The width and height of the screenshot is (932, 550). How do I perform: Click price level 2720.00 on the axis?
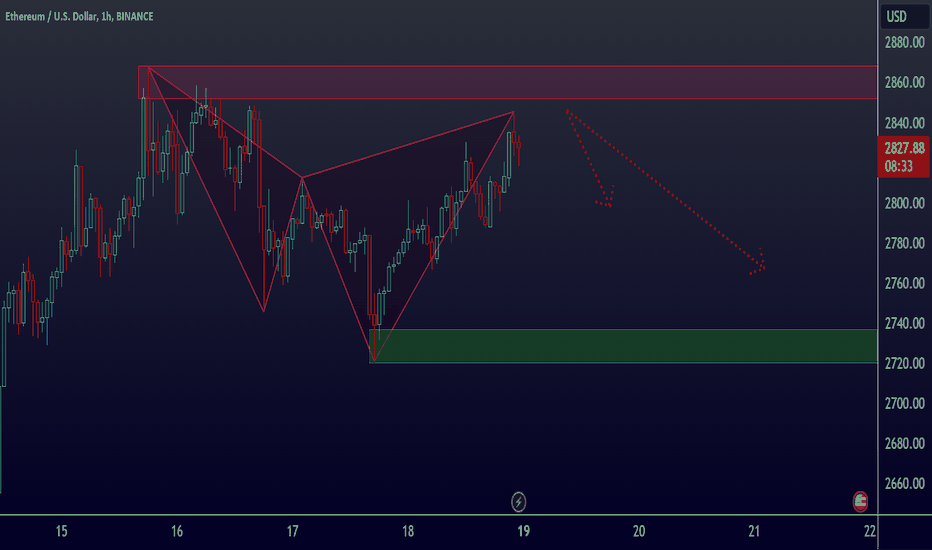click(x=904, y=363)
